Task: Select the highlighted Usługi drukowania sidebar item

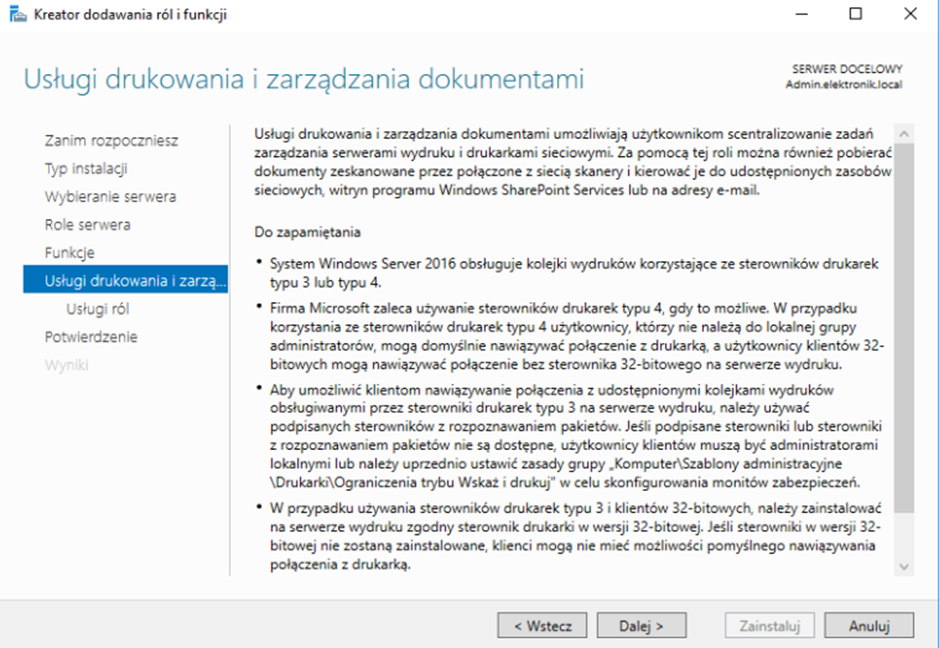Action: click(125, 281)
